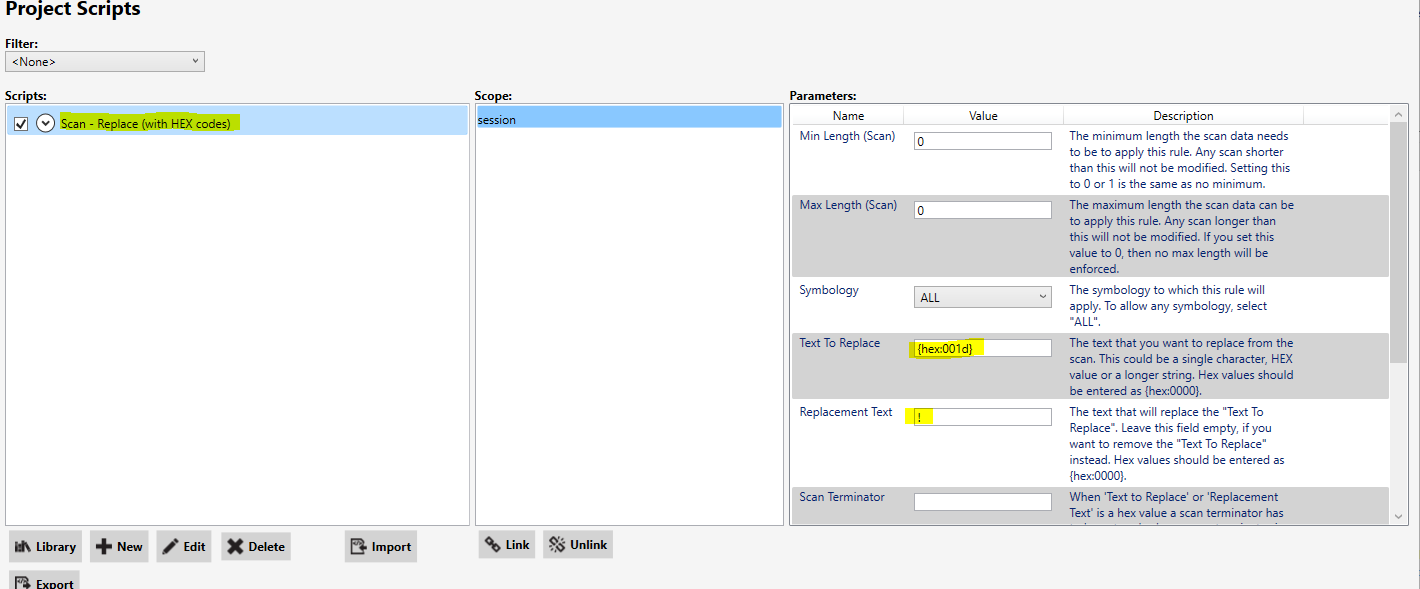Viewport: 1420px width, 589px height.
Task: Click the Max Length (Scan) value field
Action: [982, 209]
